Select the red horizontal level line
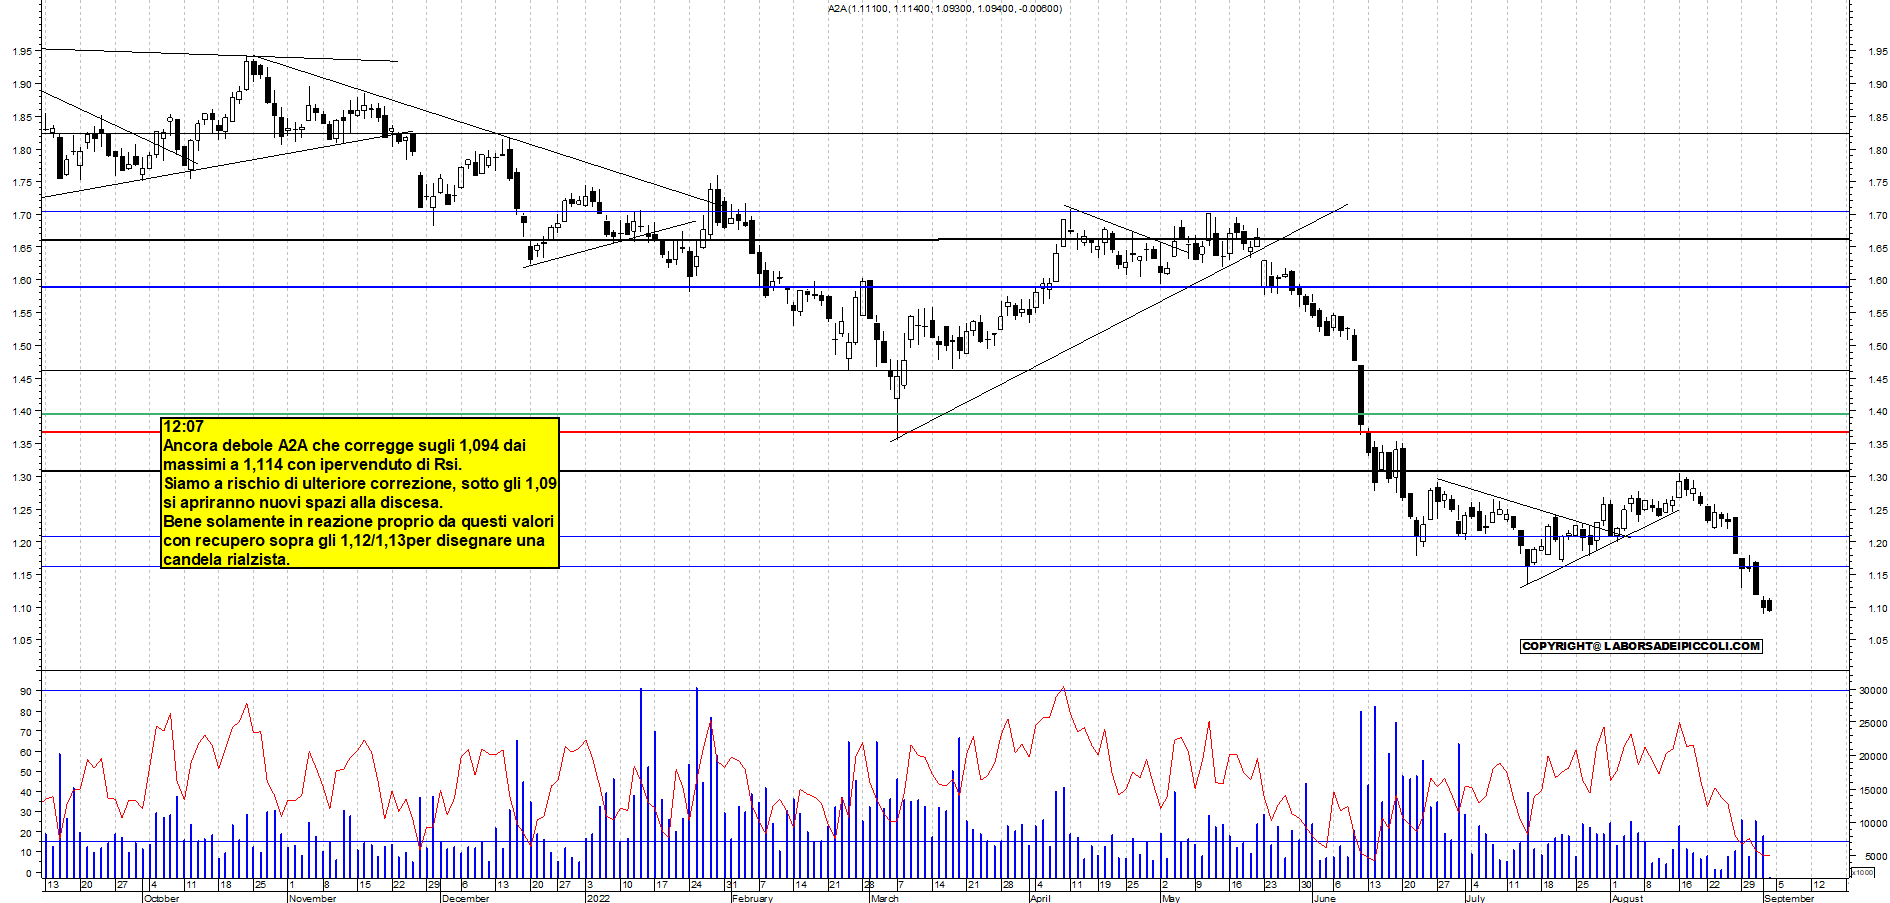The width and height of the screenshot is (1890, 903). click(945, 432)
